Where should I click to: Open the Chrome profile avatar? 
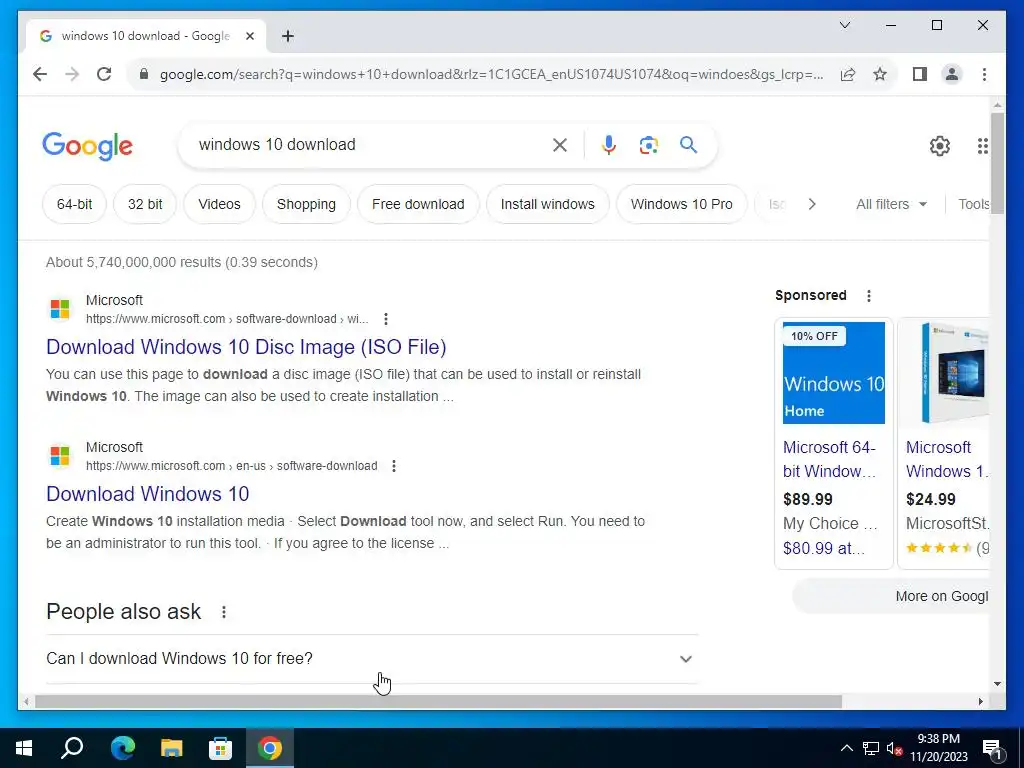click(952, 74)
